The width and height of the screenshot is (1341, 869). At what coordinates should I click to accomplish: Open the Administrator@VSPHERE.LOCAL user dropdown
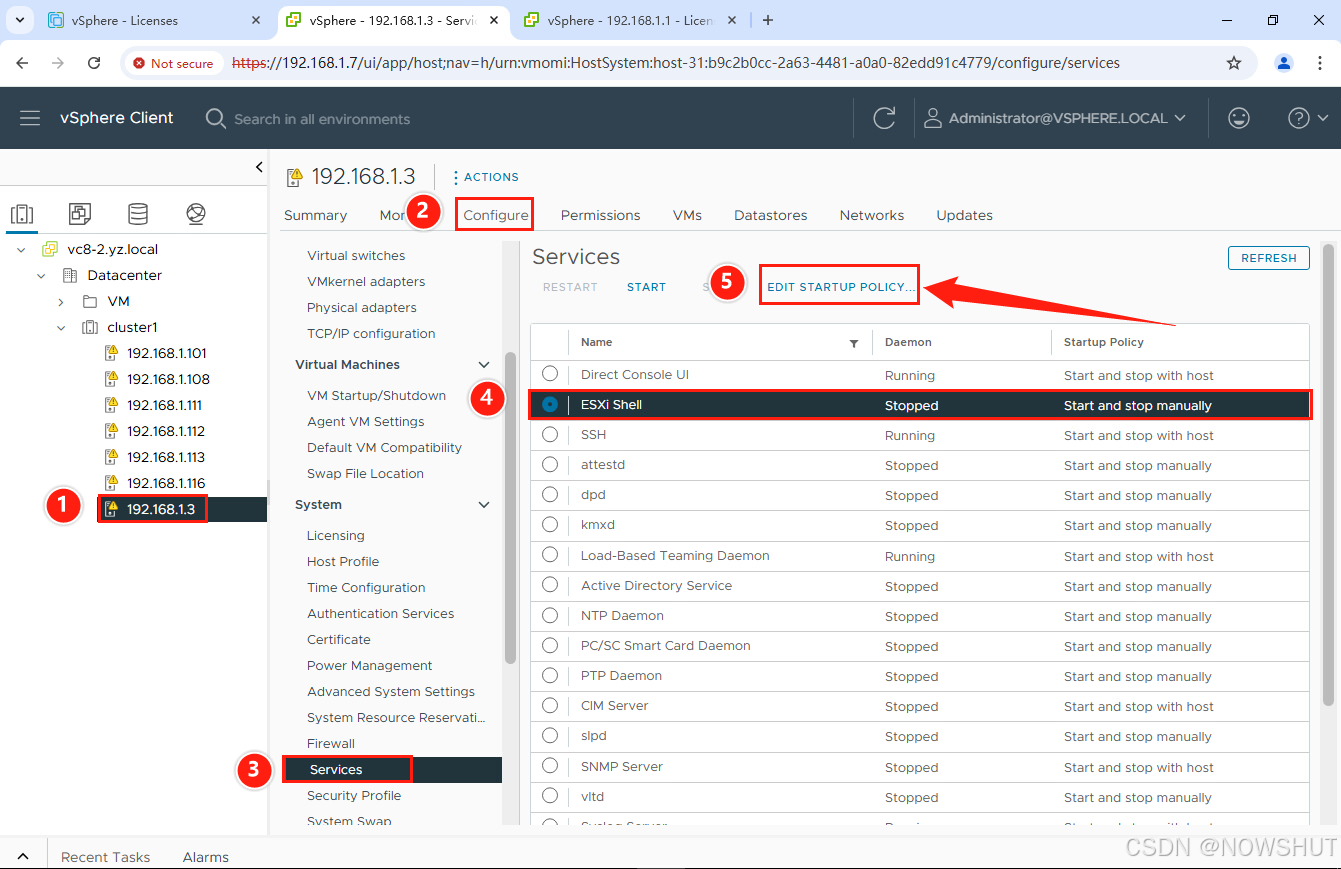1055,118
